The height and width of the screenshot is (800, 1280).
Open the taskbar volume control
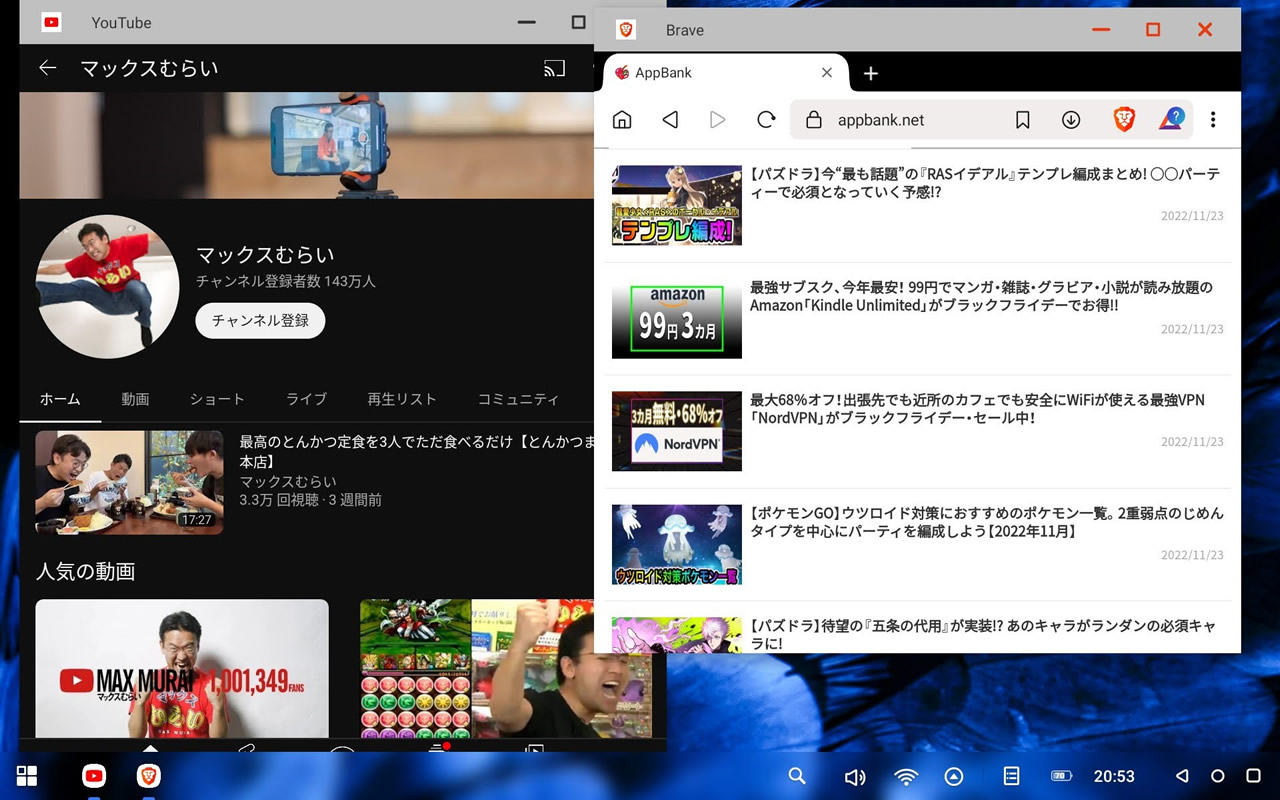point(854,777)
